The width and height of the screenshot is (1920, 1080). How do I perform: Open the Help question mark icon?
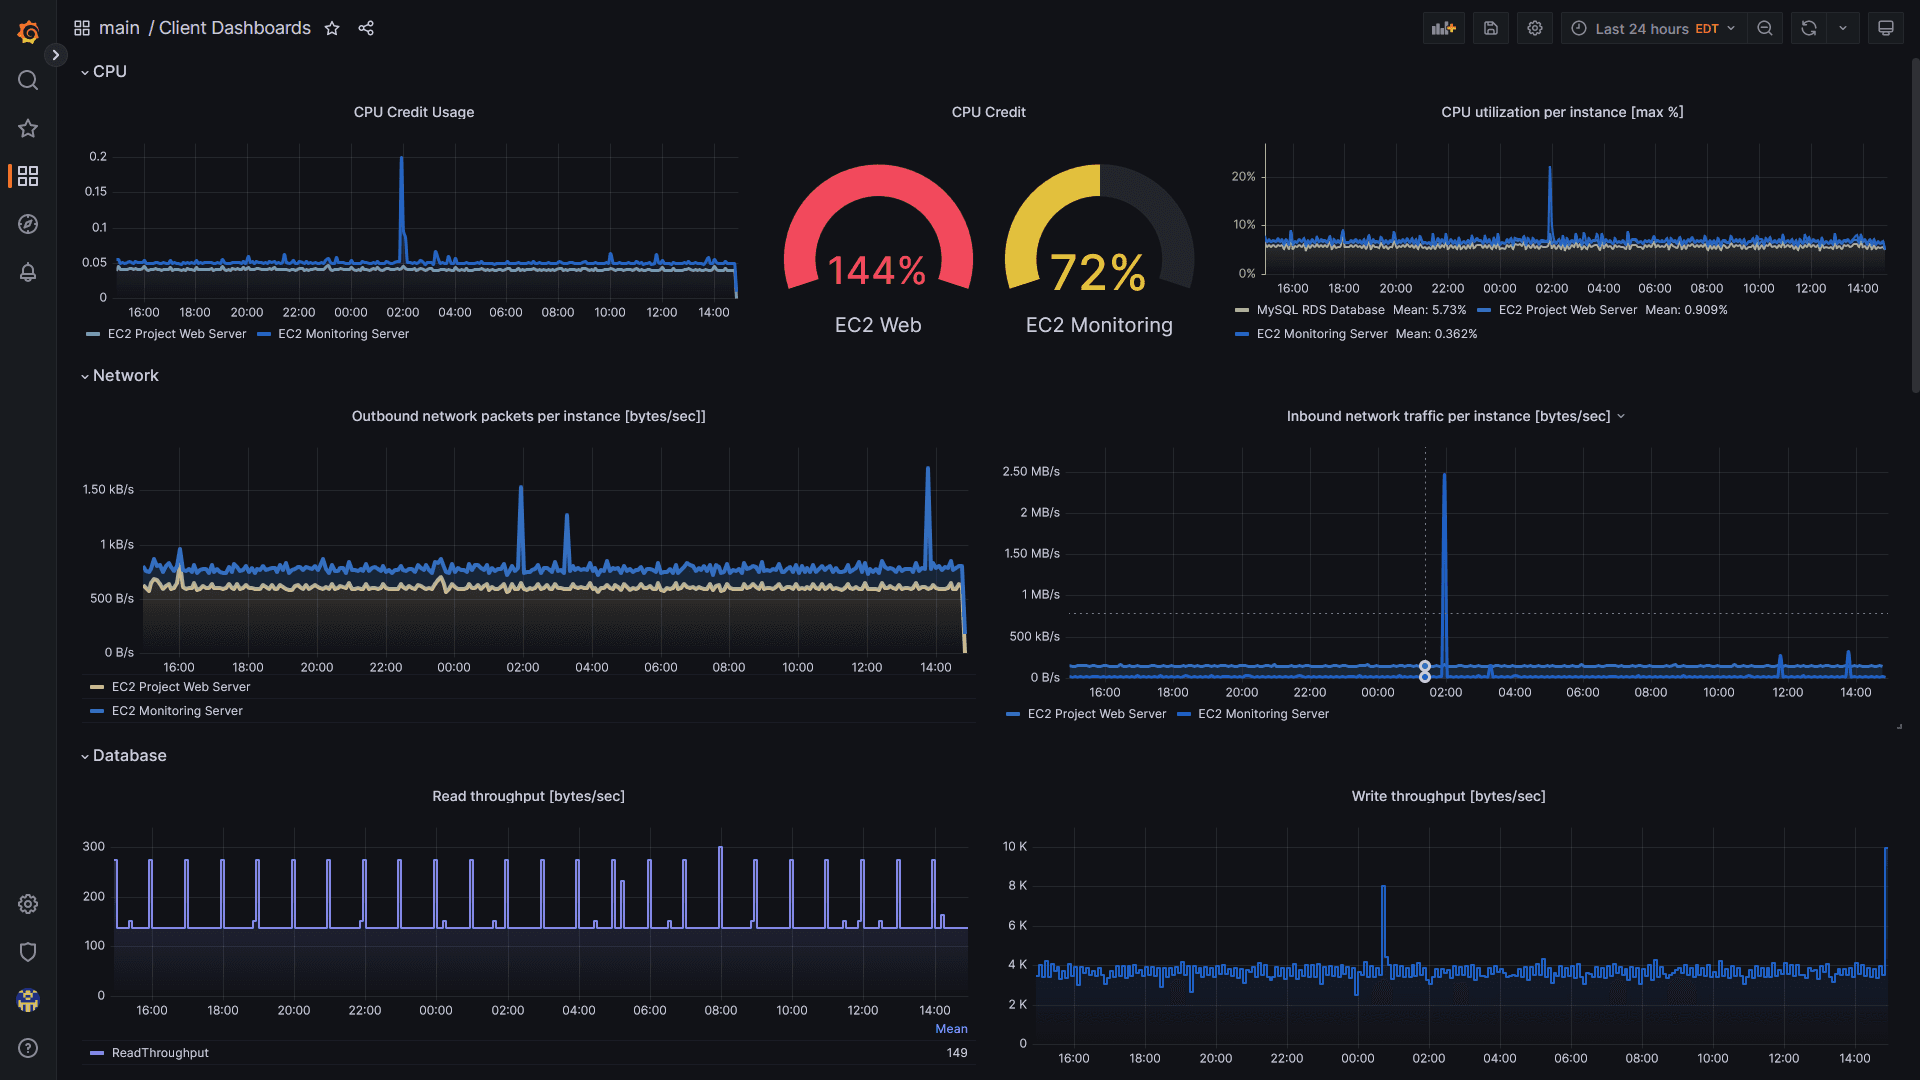pos(28,1048)
